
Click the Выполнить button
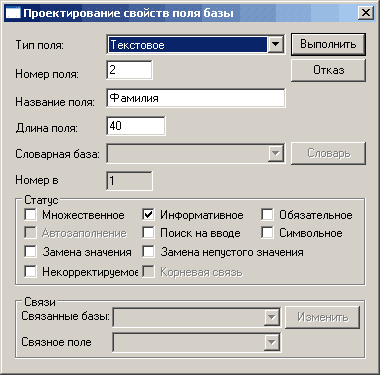[328, 44]
